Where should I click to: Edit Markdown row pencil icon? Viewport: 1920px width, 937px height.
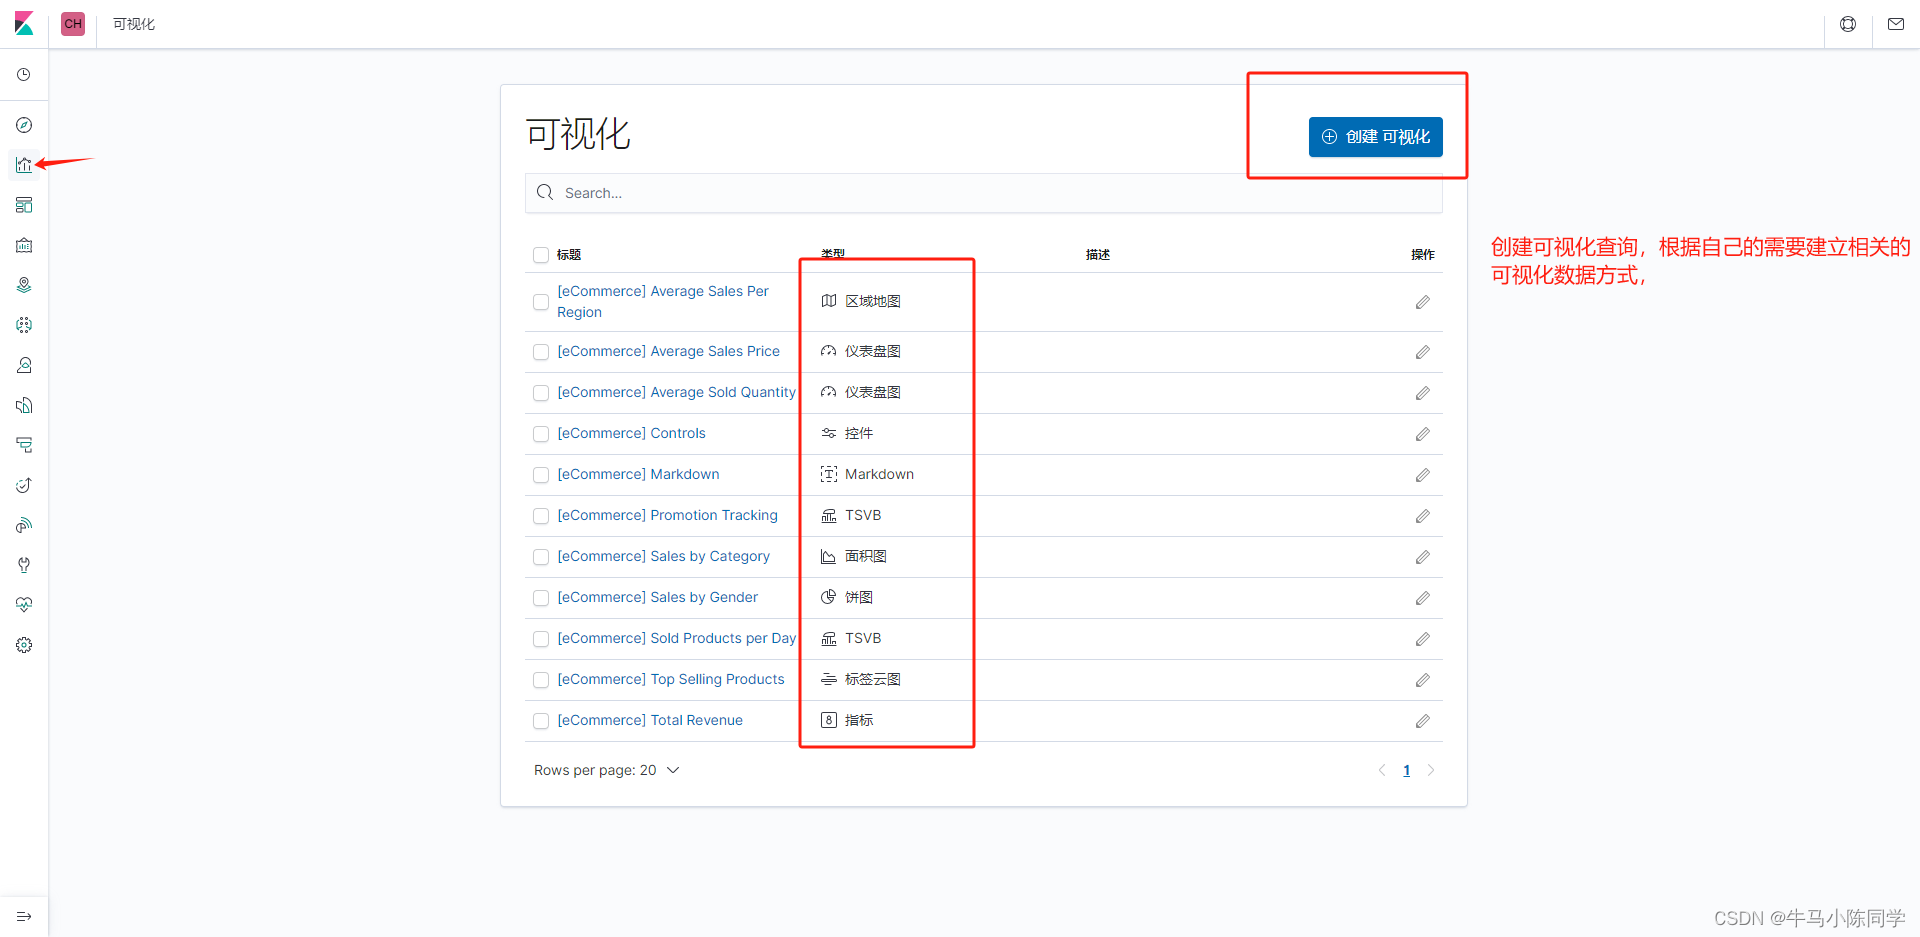click(x=1423, y=475)
